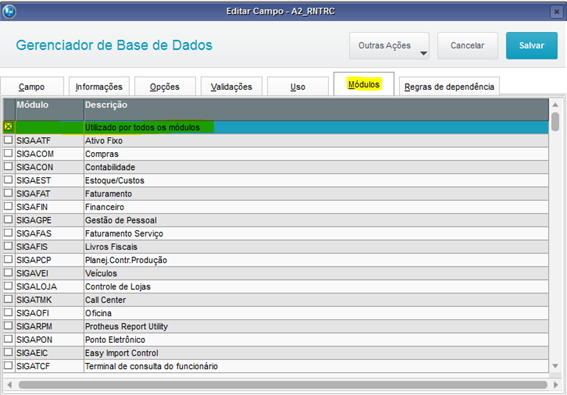Screen dimensions: 567x395
Task: Close the Editar Campo window
Action: (x=557, y=12)
